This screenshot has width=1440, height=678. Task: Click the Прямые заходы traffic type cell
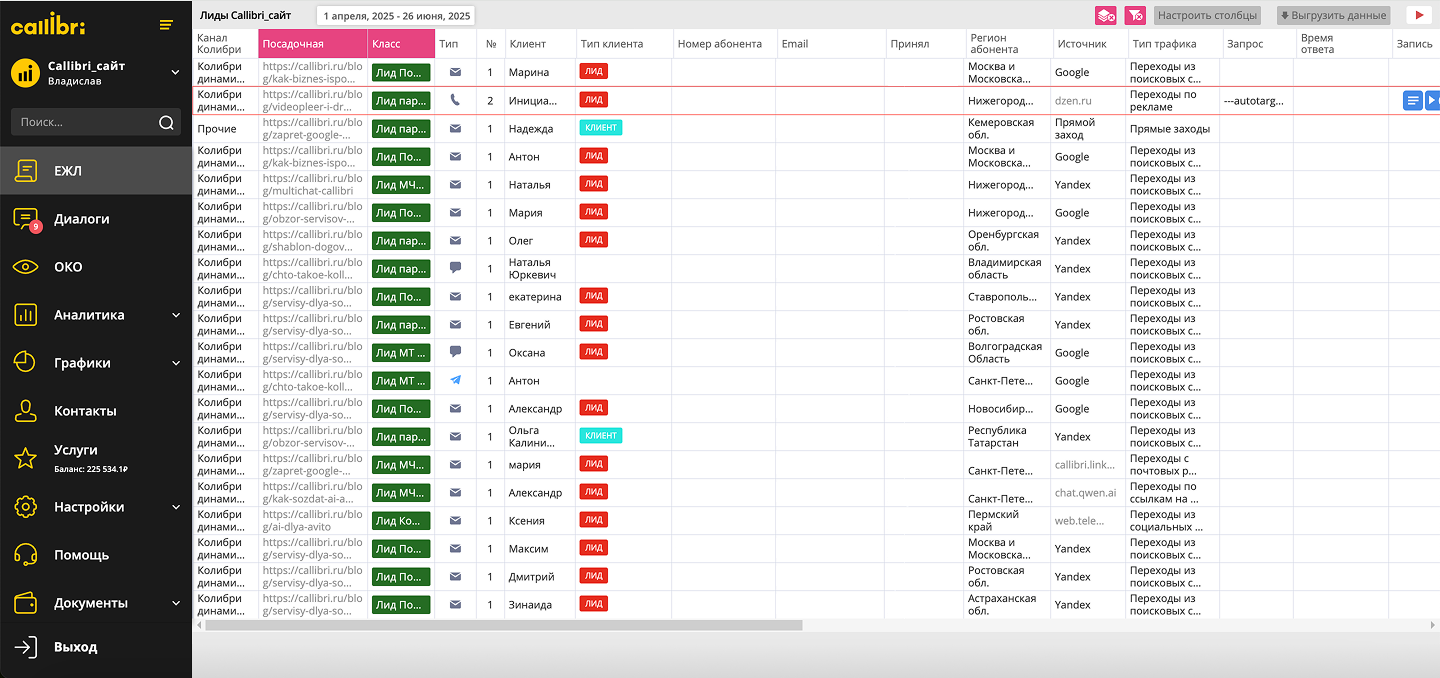(x=1170, y=128)
